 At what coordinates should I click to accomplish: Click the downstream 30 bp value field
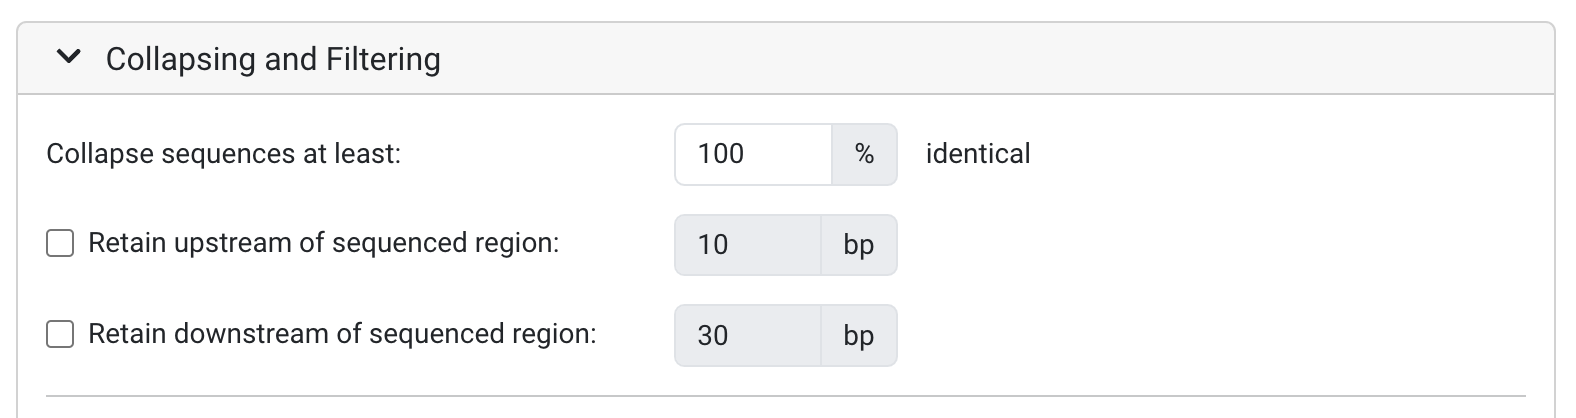[747, 335]
